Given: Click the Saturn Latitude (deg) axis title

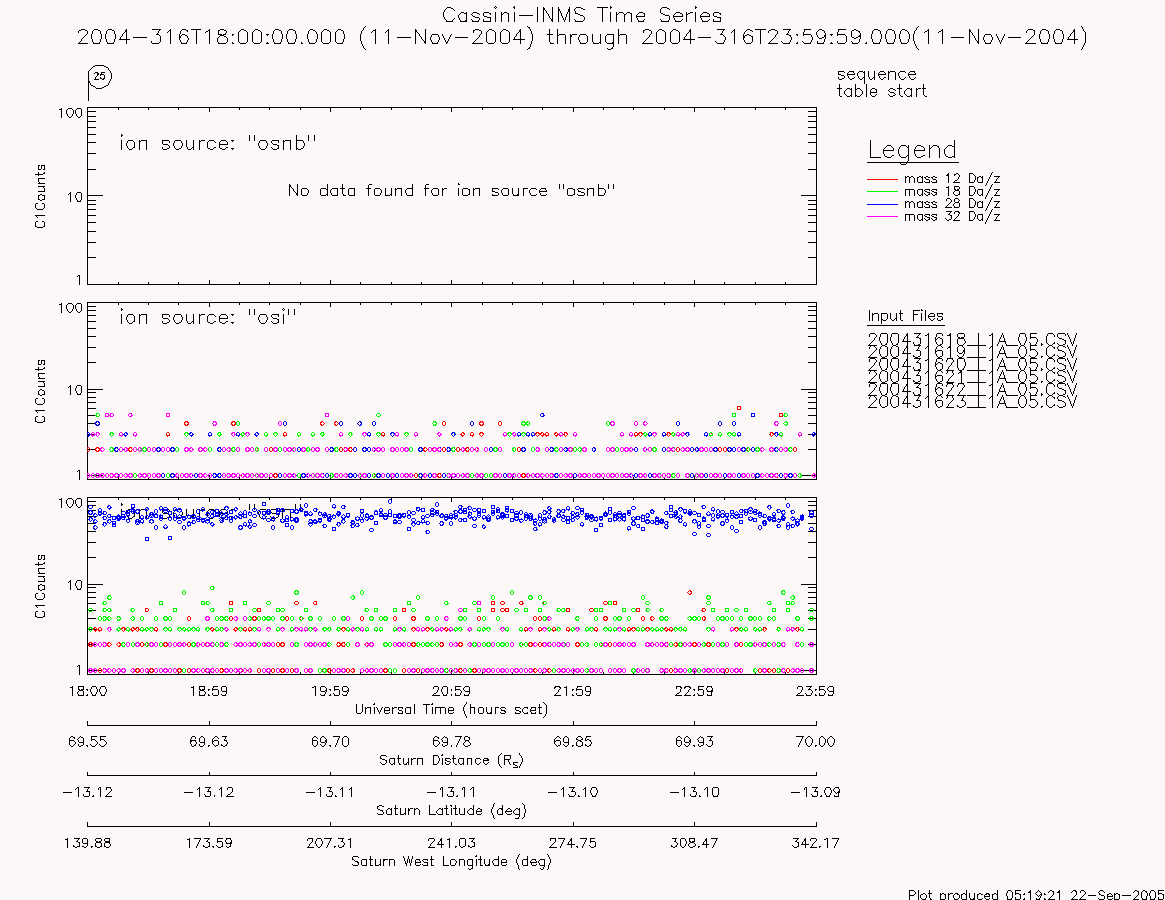Looking at the screenshot, I should click(x=451, y=811).
